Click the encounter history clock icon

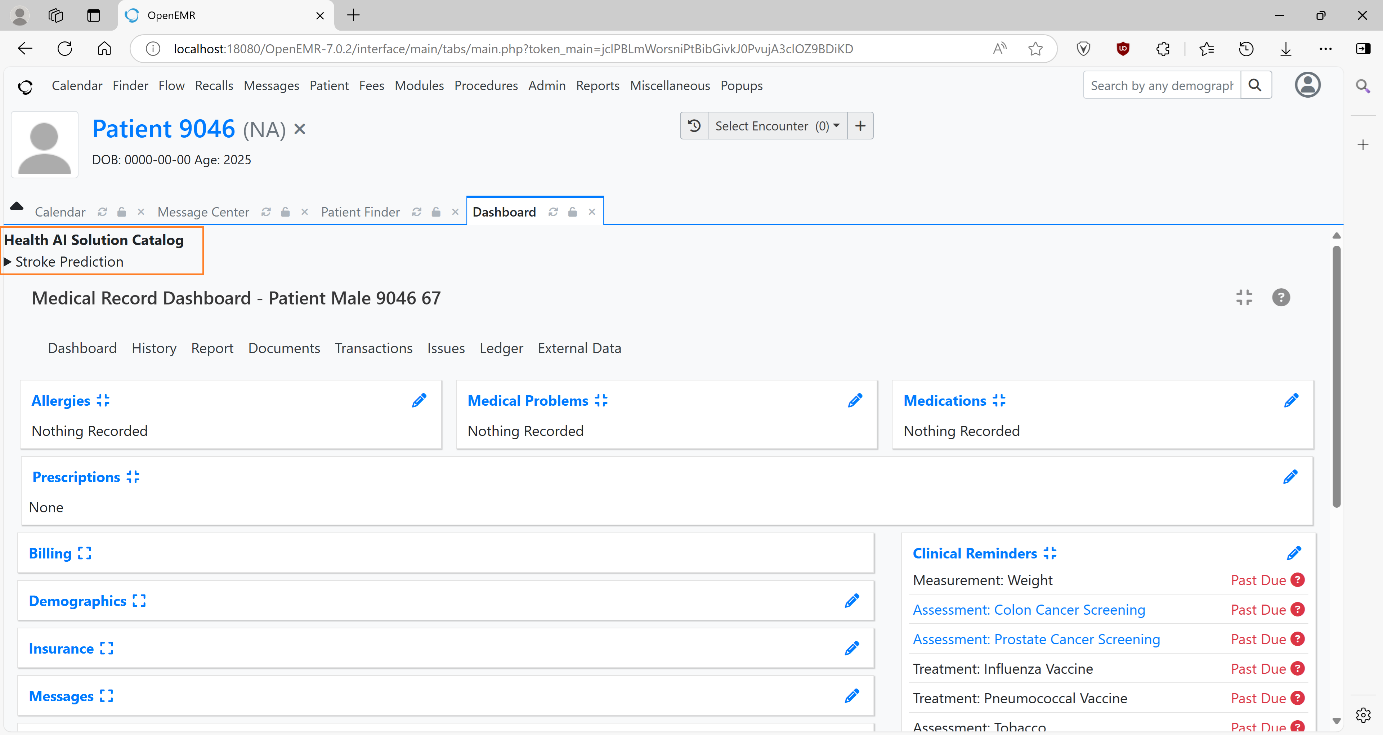(x=694, y=125)
